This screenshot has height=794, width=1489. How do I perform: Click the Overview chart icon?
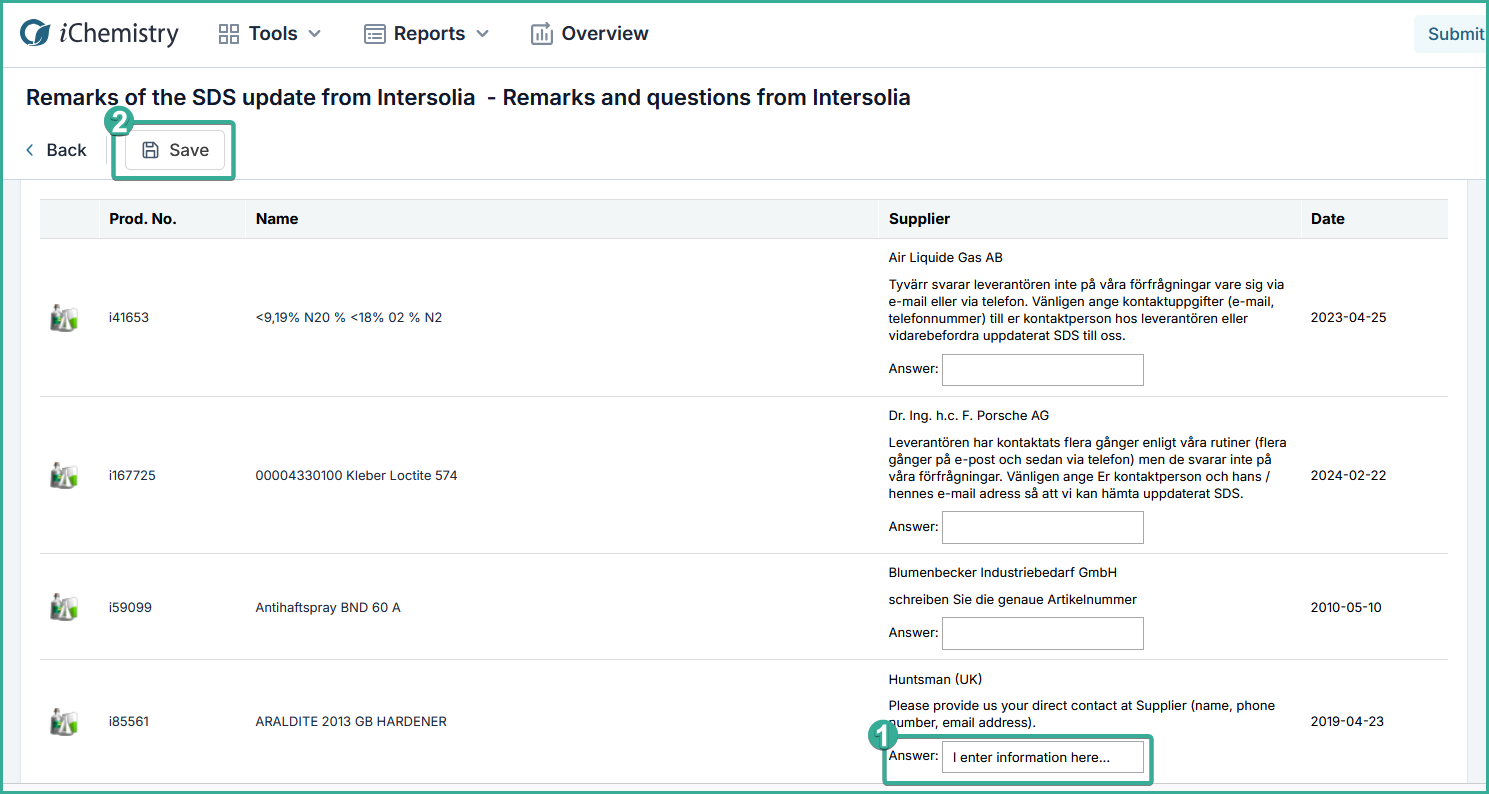pos(541,34)
